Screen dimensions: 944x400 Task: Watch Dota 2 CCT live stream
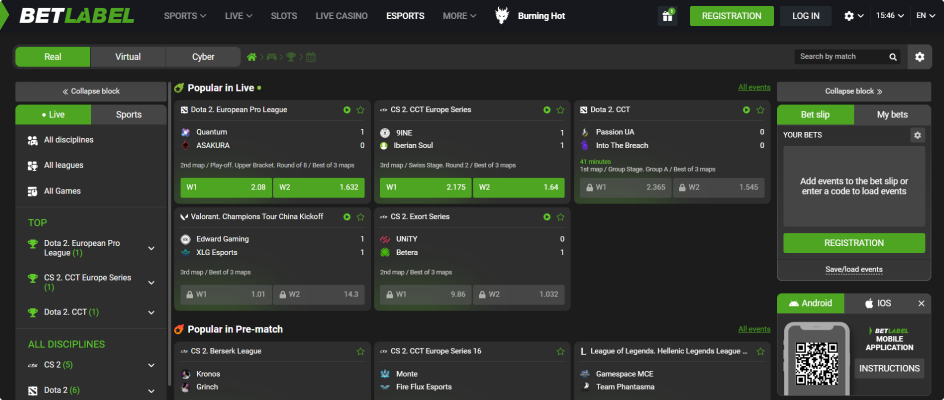click(747, 110)
